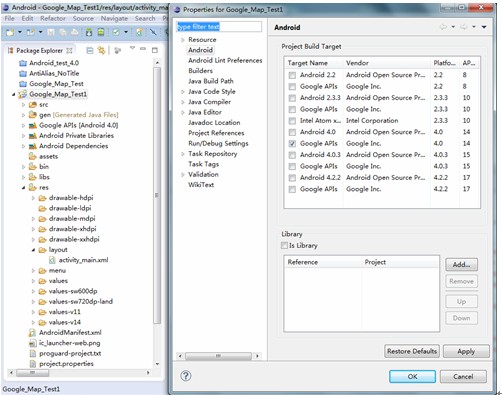The height and width of the screenshot is (395, 502).
Task: Open the File menu
Action: click(x=9, y=18)
